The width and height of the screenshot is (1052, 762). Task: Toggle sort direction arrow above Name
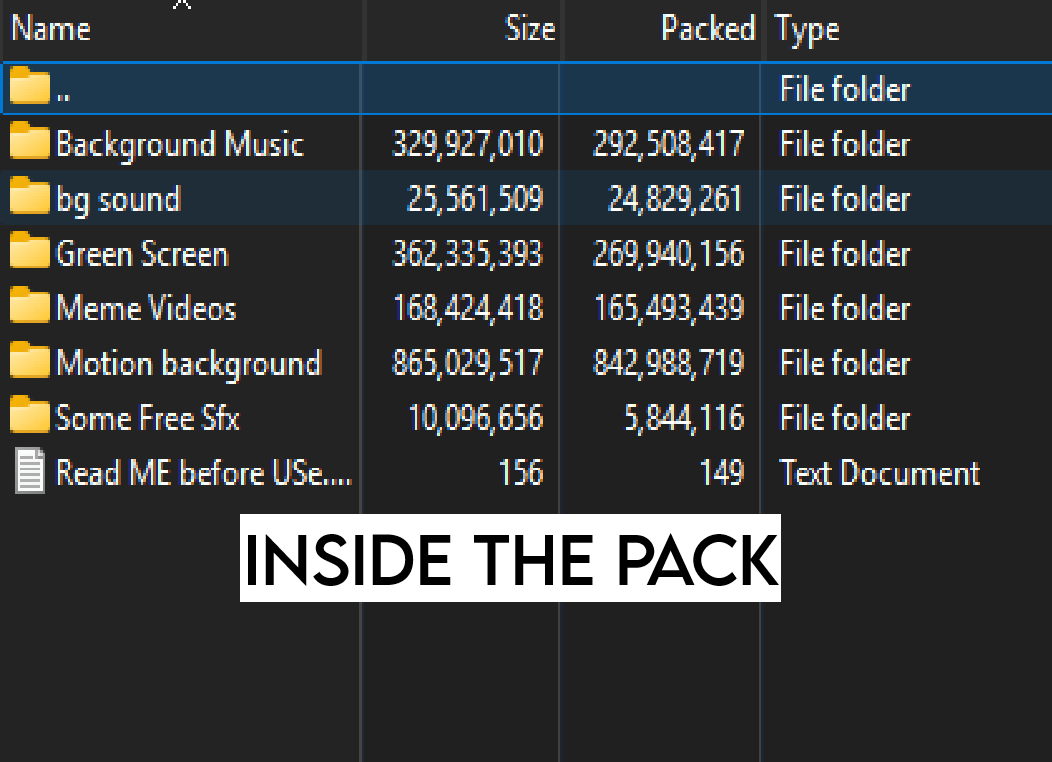(x=181, y=5)
